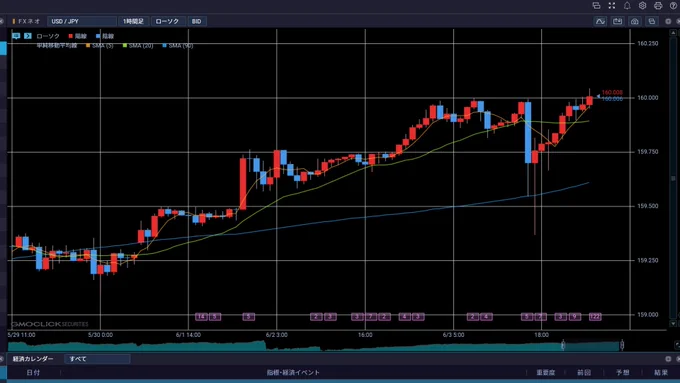Open settings gear icon
Image resolution: width=680 pixels, height=383 pixels.
642,6
